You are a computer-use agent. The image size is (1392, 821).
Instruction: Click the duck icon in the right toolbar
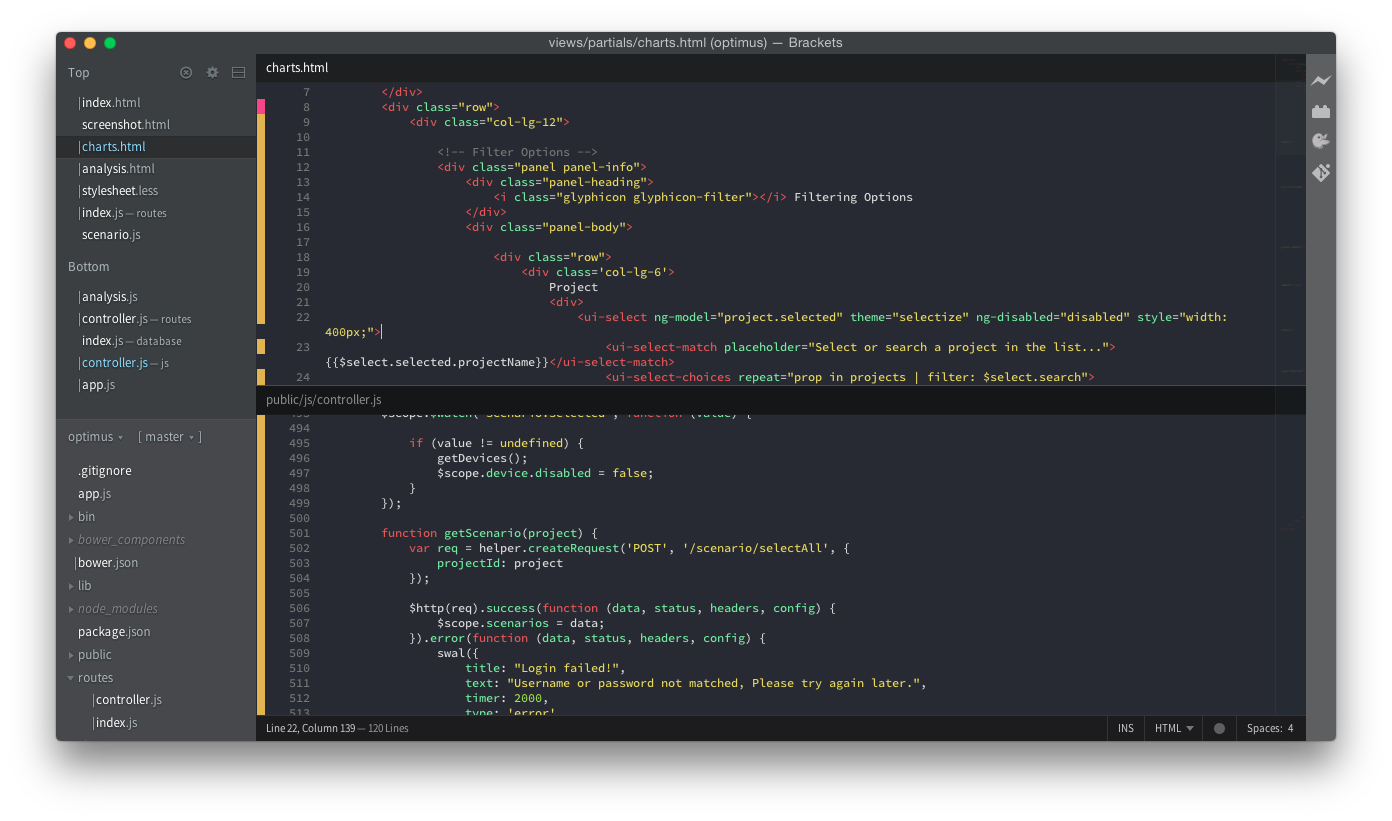pyautogui.click(x=1320, y=141)
